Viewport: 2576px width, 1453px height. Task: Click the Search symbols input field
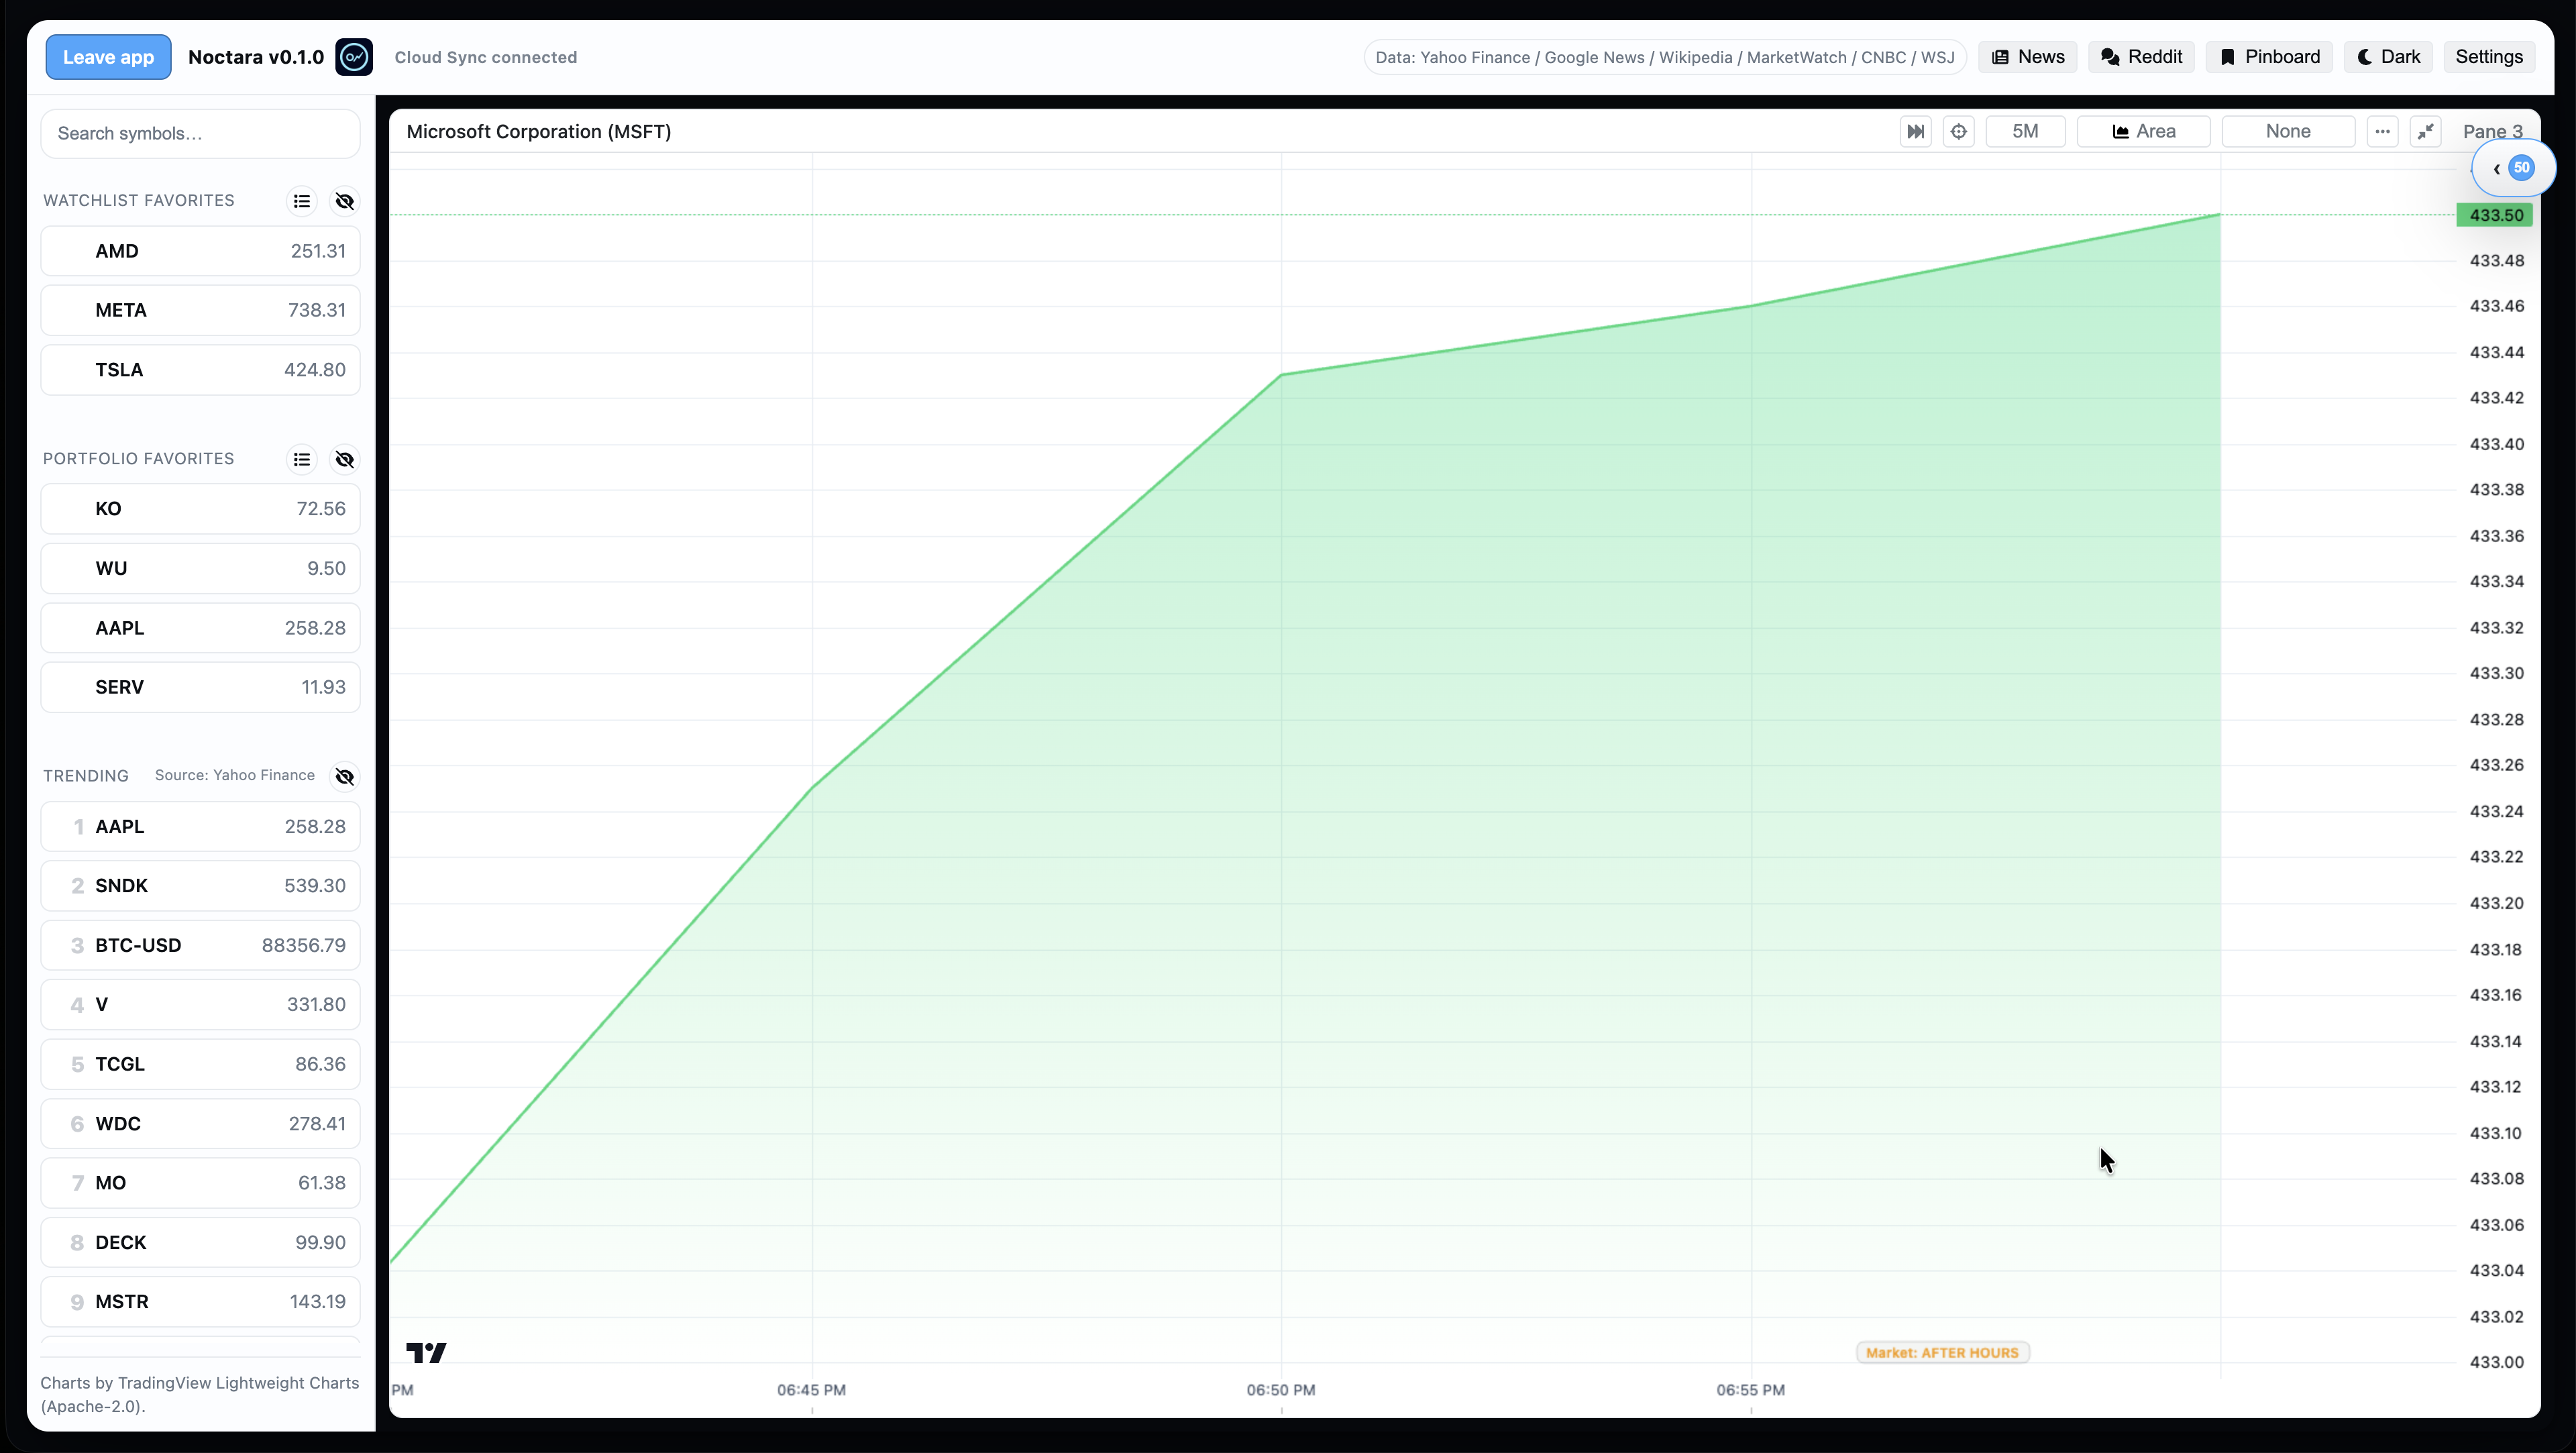click(200, 133)
